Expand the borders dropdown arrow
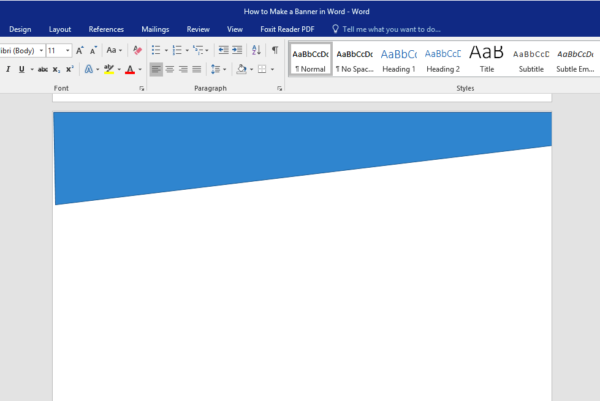This screenshot has width=600, height=401. (x=272, y=70)
